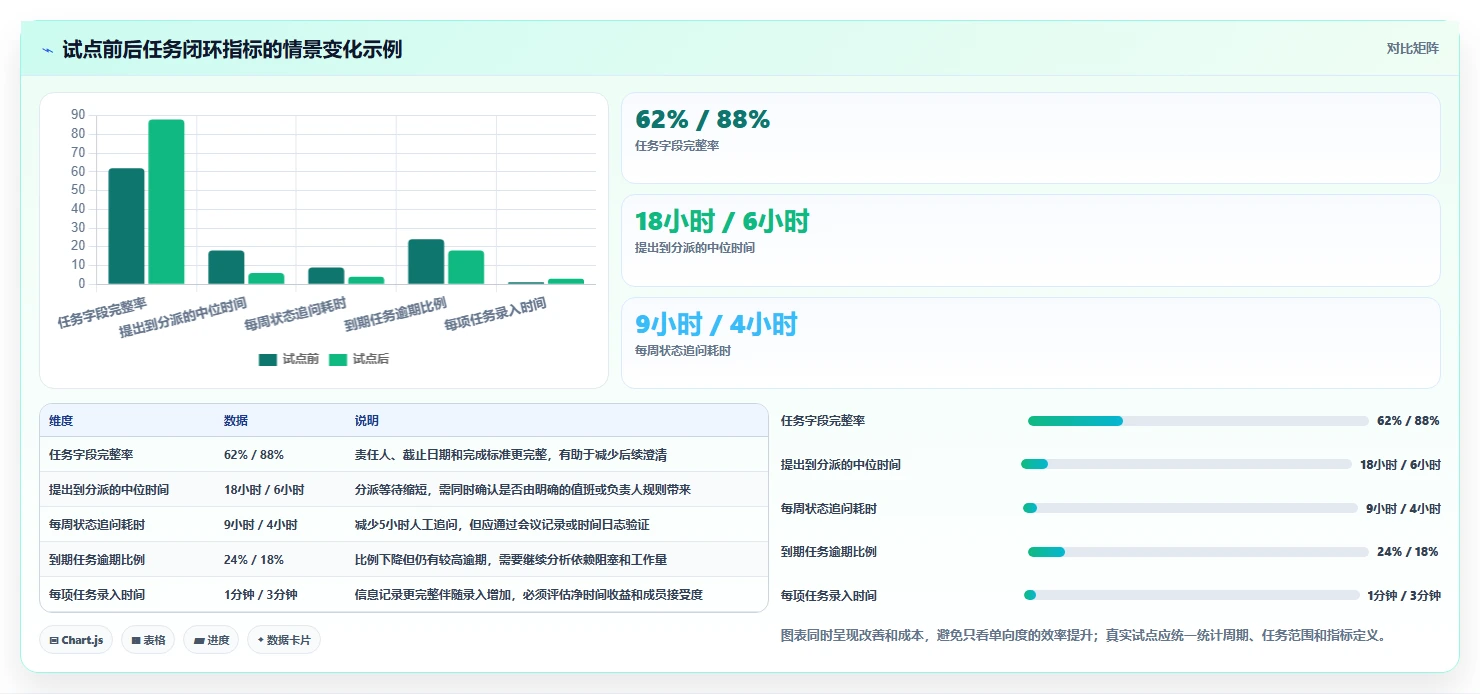Screen dimensions: 1480x694
Task: Click the 进度 tag chip
Action: [x=211, y=640]
